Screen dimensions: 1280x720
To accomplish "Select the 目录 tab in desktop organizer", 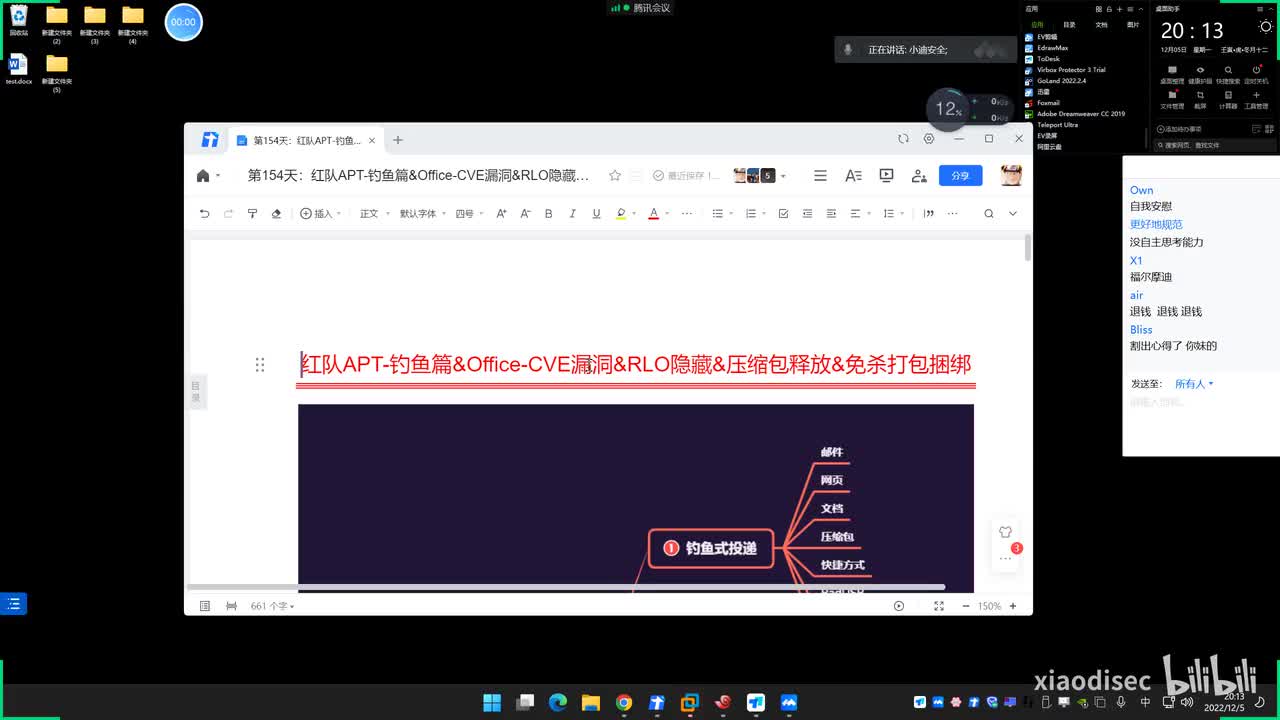I will click(x=1069, y=25).
